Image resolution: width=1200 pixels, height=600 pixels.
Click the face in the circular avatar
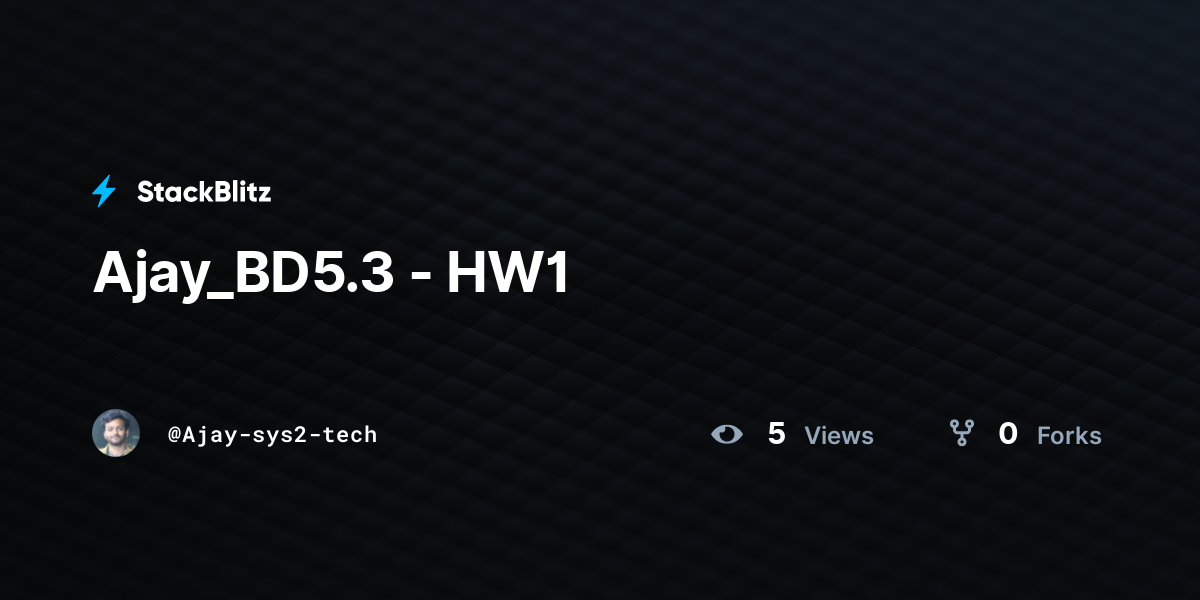click(x=115, y=430)
